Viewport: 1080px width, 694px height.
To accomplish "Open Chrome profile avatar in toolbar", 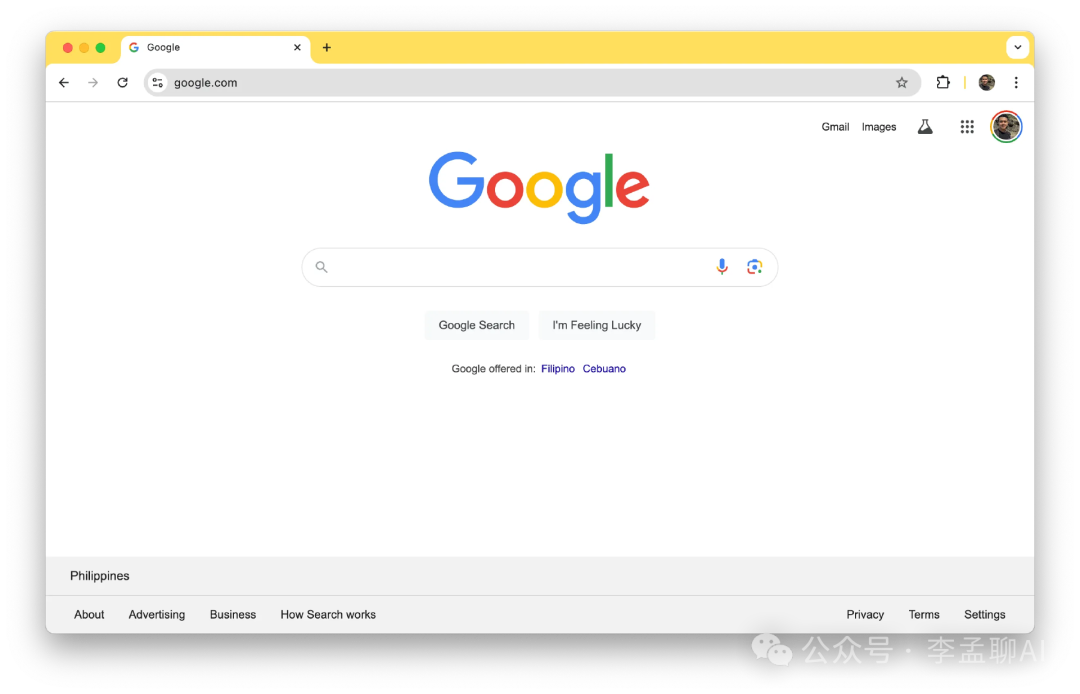I will [986, 83].
